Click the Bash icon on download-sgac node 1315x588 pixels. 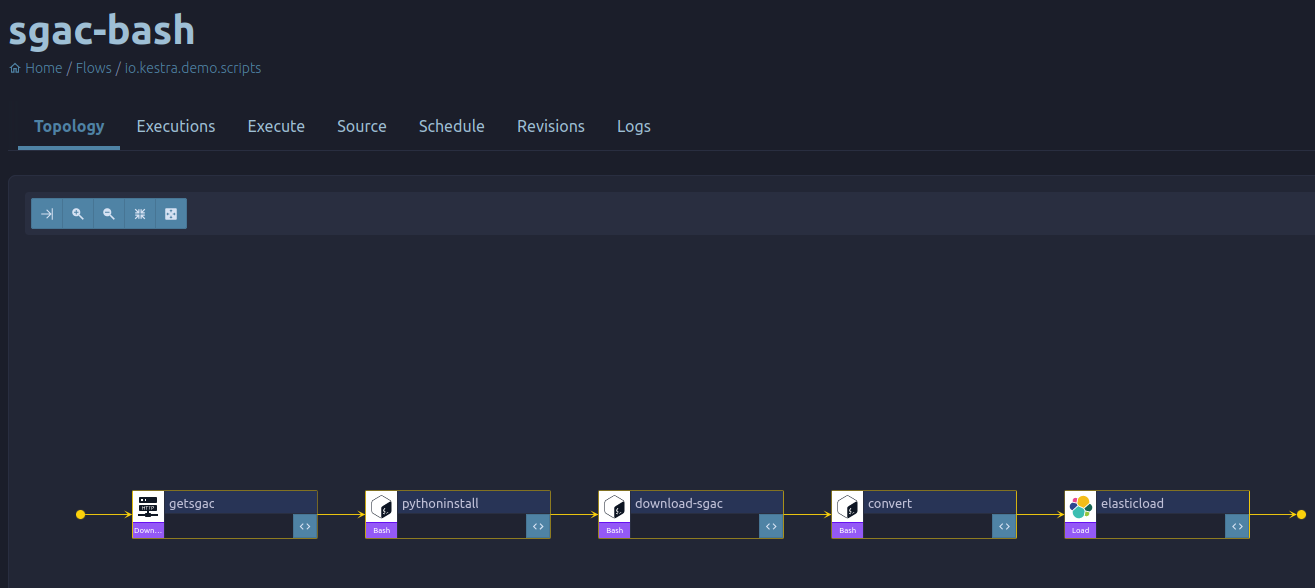pos(614,506)
